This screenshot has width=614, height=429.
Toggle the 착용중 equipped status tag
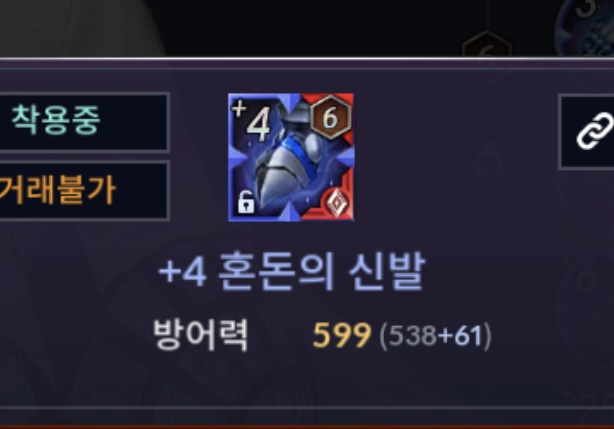pyautogui.click(x=84, y=122)
